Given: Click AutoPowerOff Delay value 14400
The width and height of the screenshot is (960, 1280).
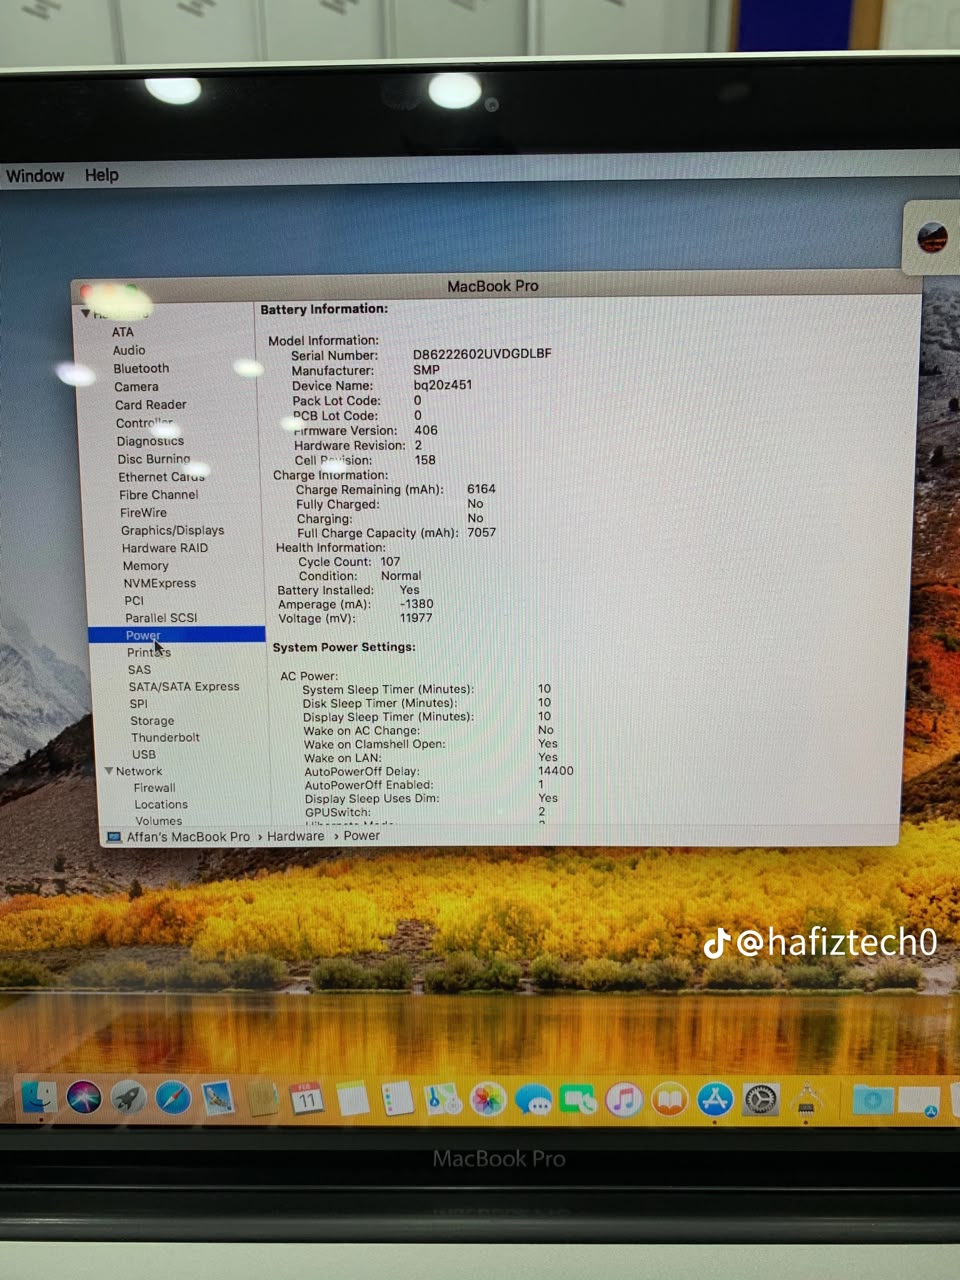Looking at the screenshot, I should tap(556, 771).
